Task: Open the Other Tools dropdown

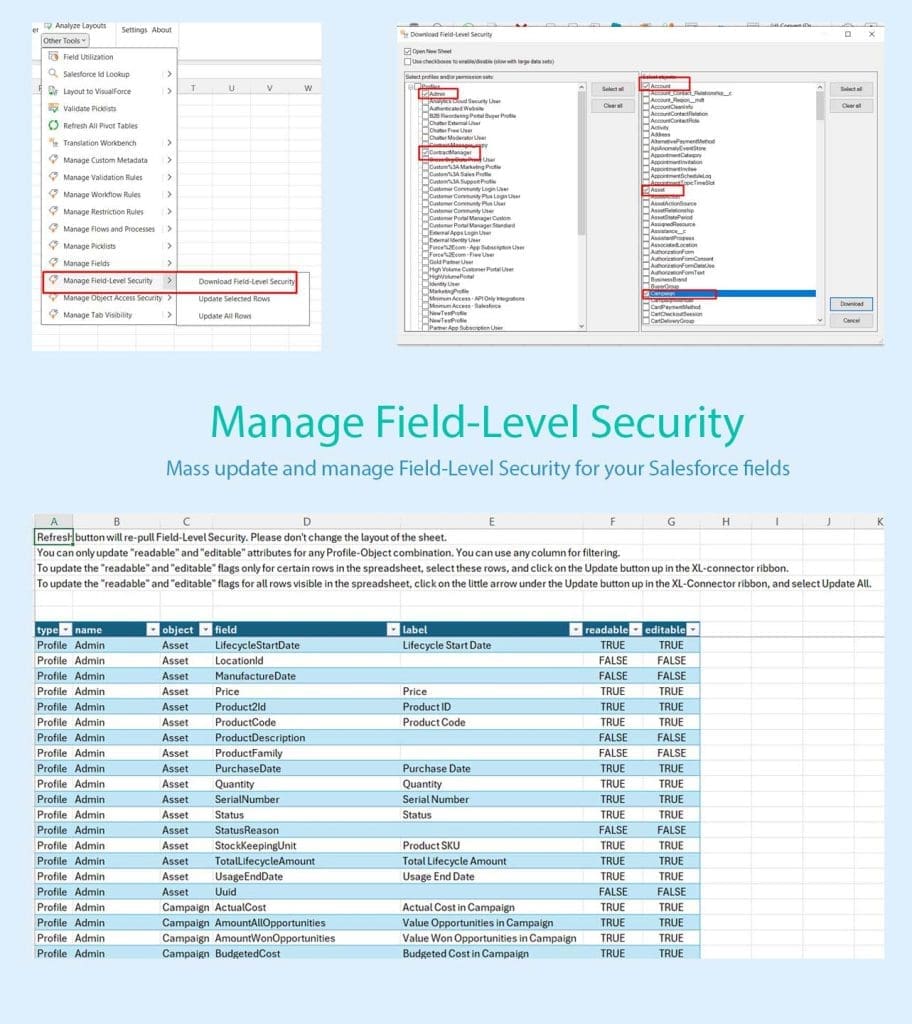Action: (x=65, y=40)
